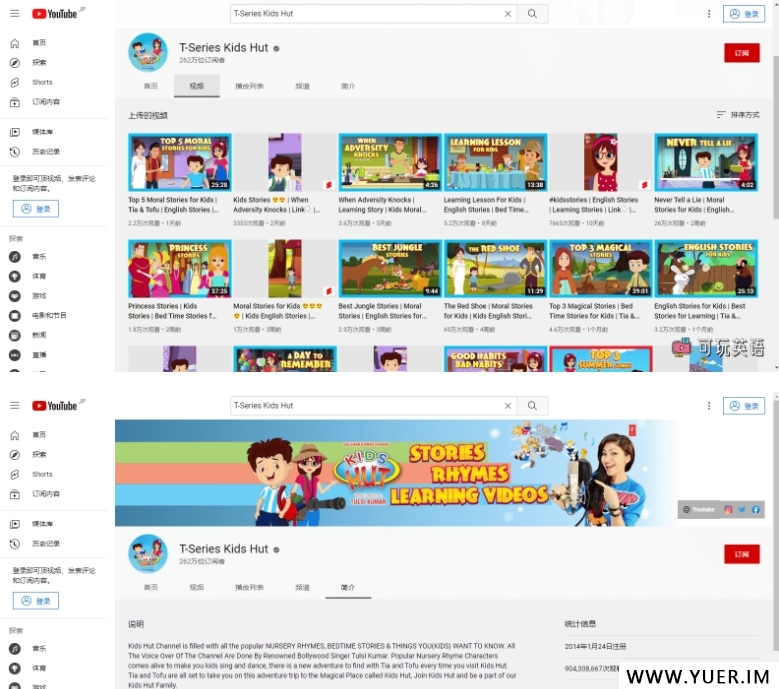This screenshot has width=779, height=689.
Task: Open the Never Tell a Lie video thumbnail
Action: (x=706, y=162)
